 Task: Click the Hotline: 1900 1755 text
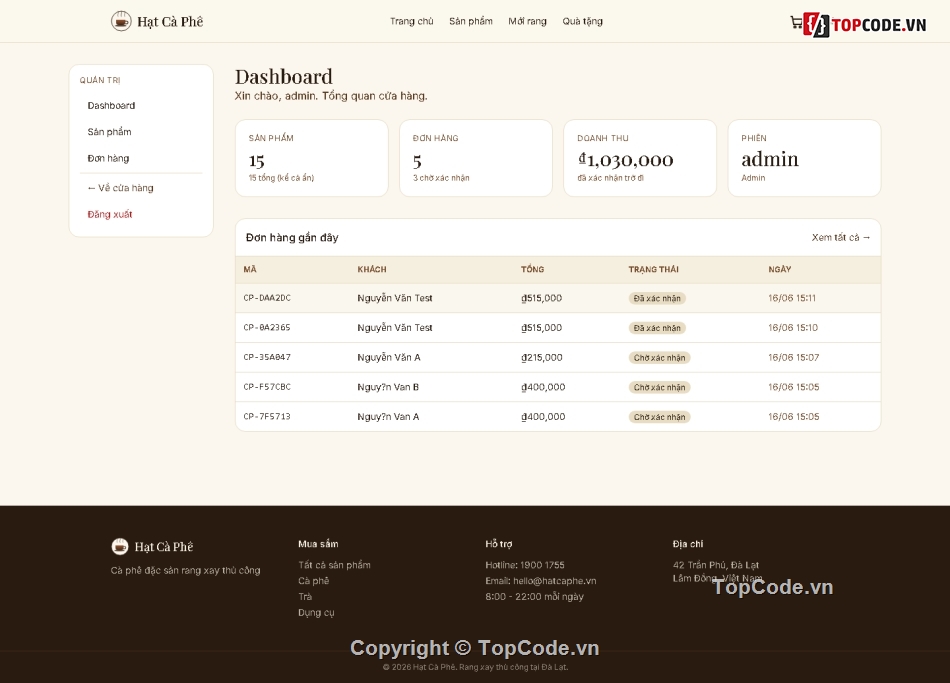525,565
